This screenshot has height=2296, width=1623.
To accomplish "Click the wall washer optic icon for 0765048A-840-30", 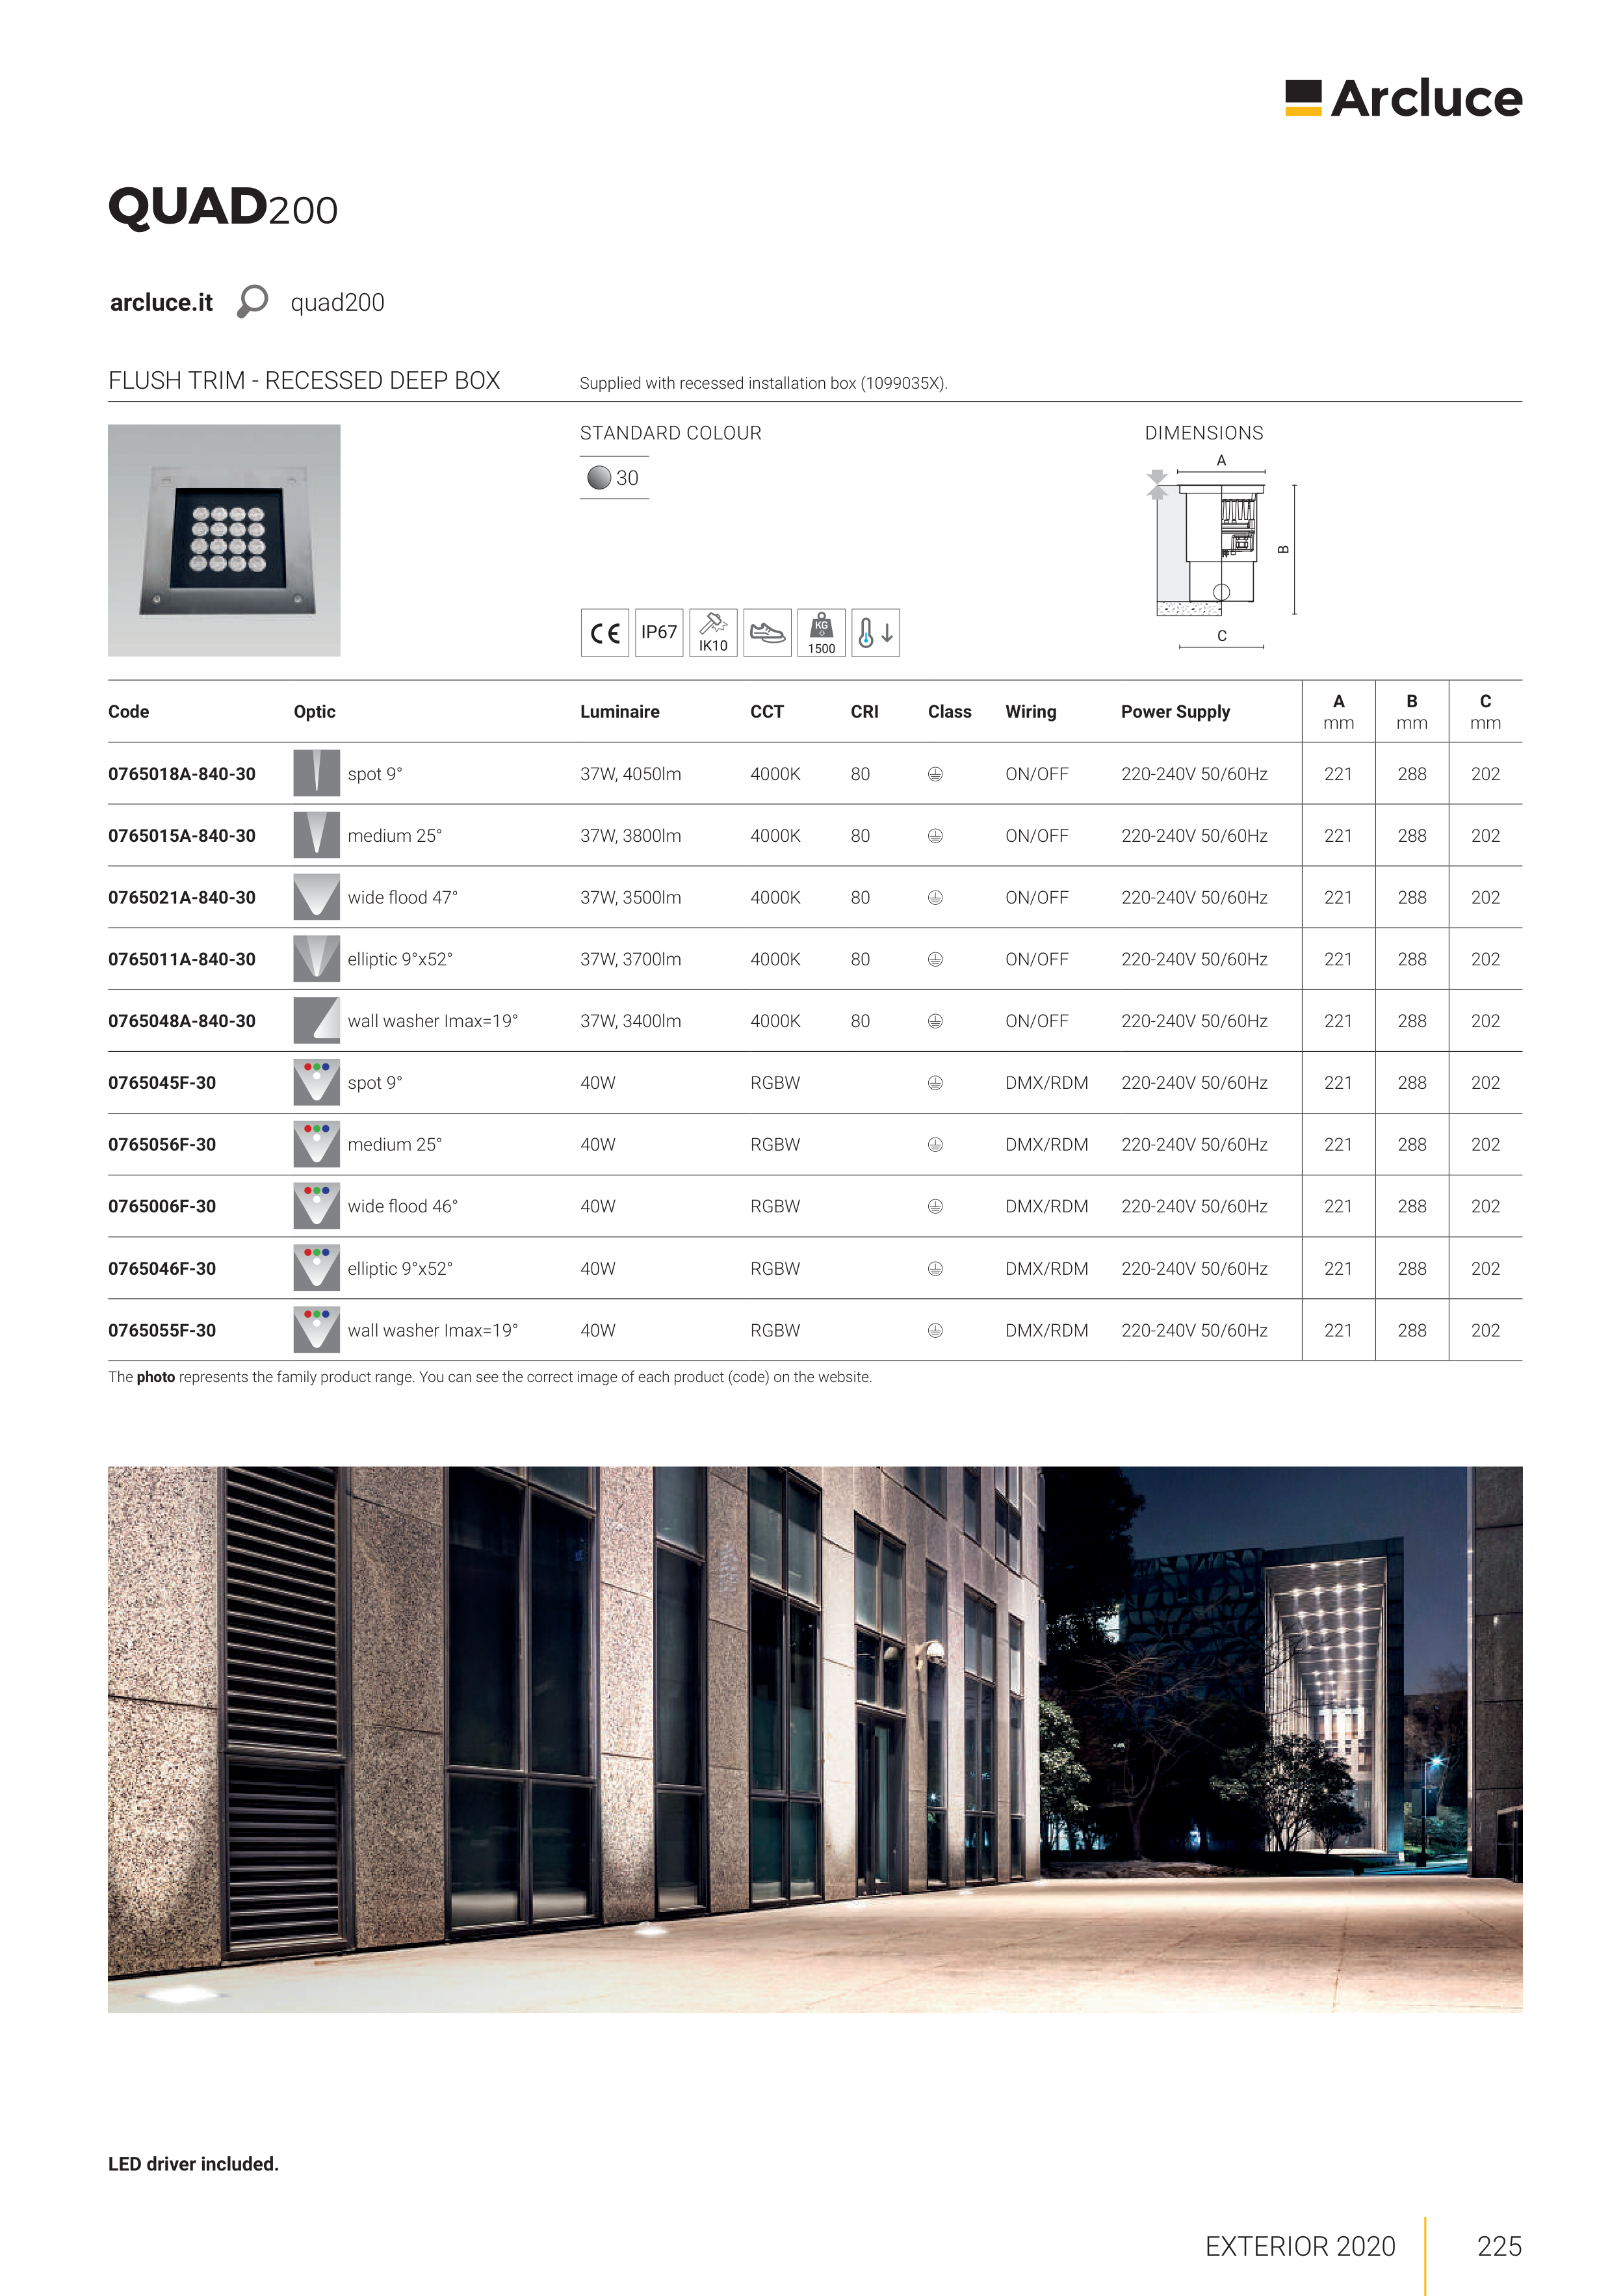I will 316,1020.
